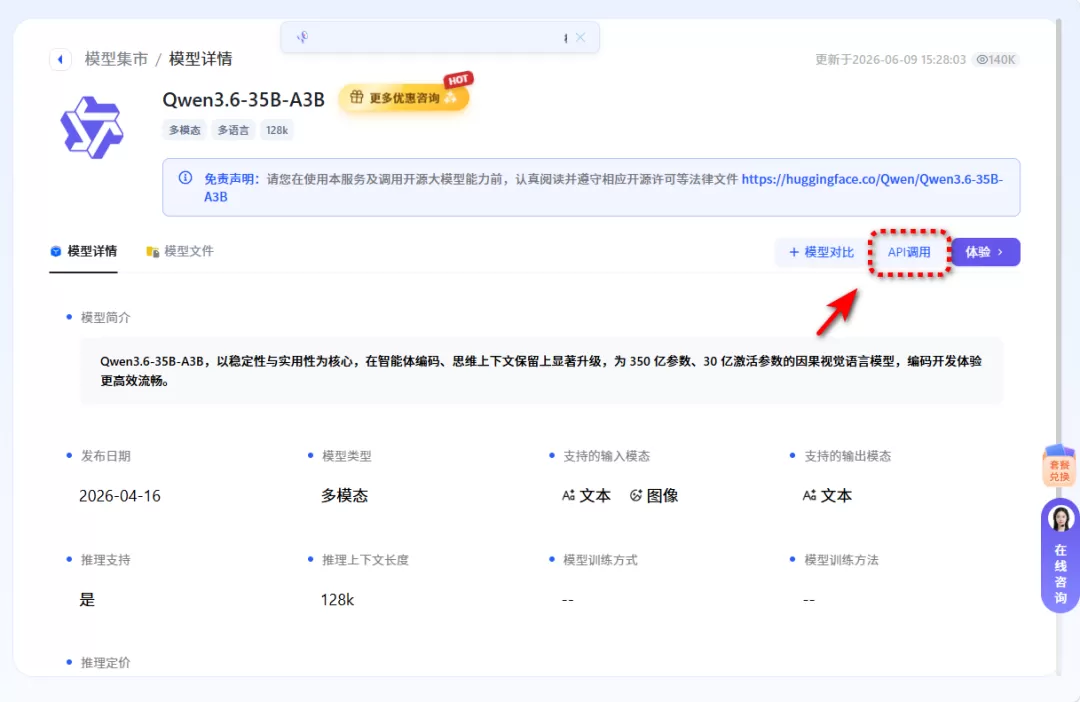The height and width of the screenshot is (702, 1080).
Task: Click the 体验 button
Action: pyautogui.click(x=985, y=252)
